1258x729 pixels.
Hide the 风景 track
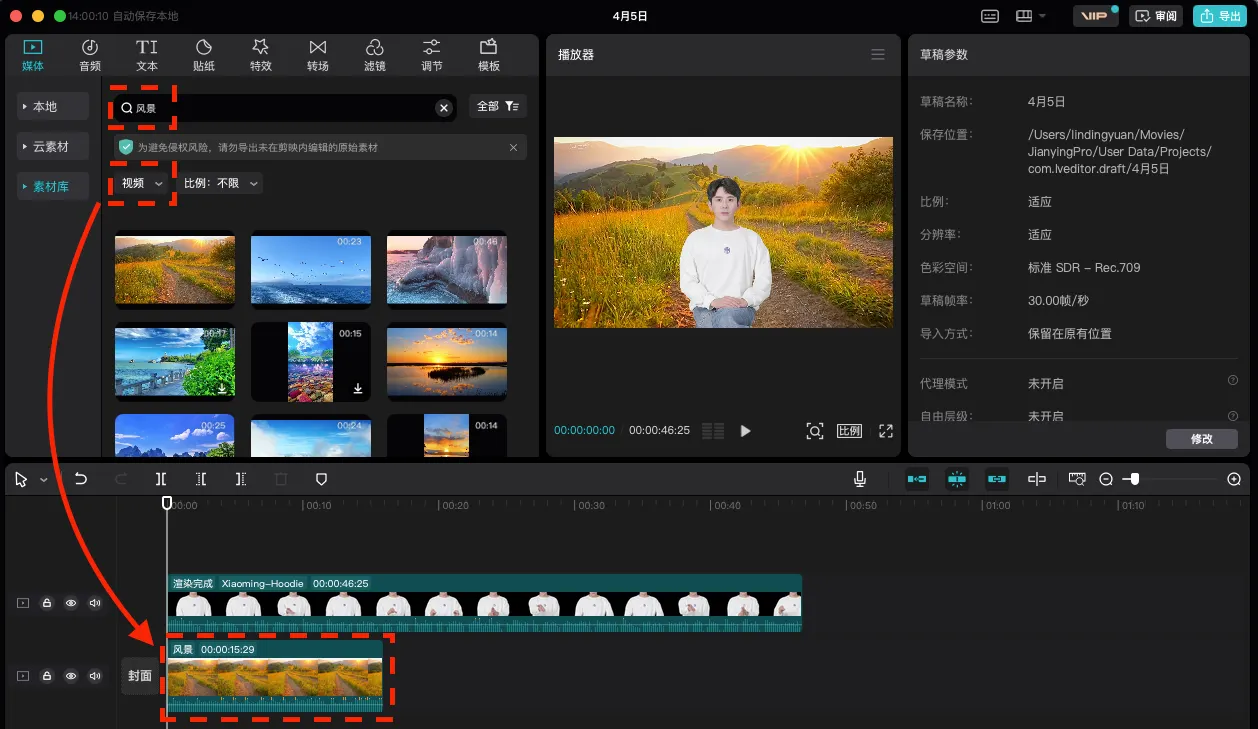click(71, 676)
